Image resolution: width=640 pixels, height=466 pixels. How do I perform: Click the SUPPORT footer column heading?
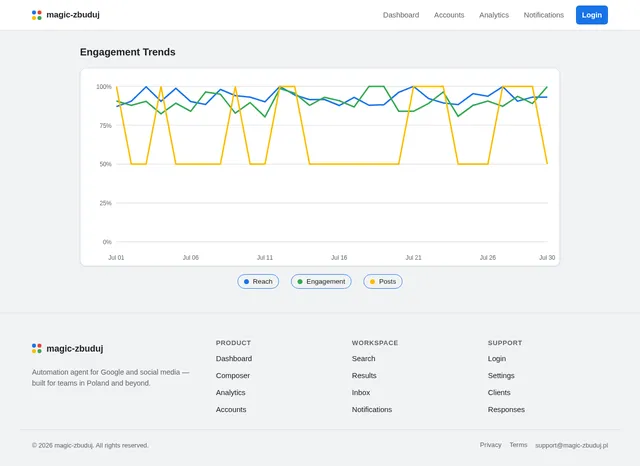coord(505,343)
